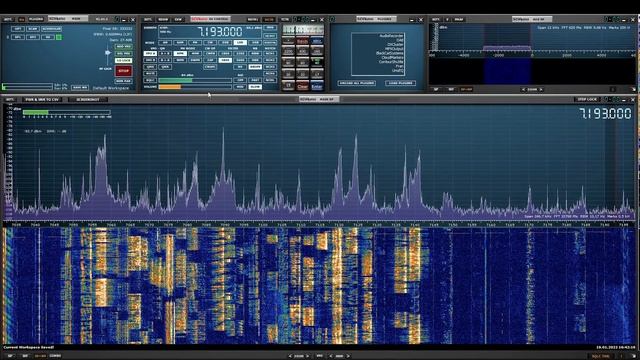Click the OPT button in main panel
Viewport: 640px width, 360px height.
point(18,29)
